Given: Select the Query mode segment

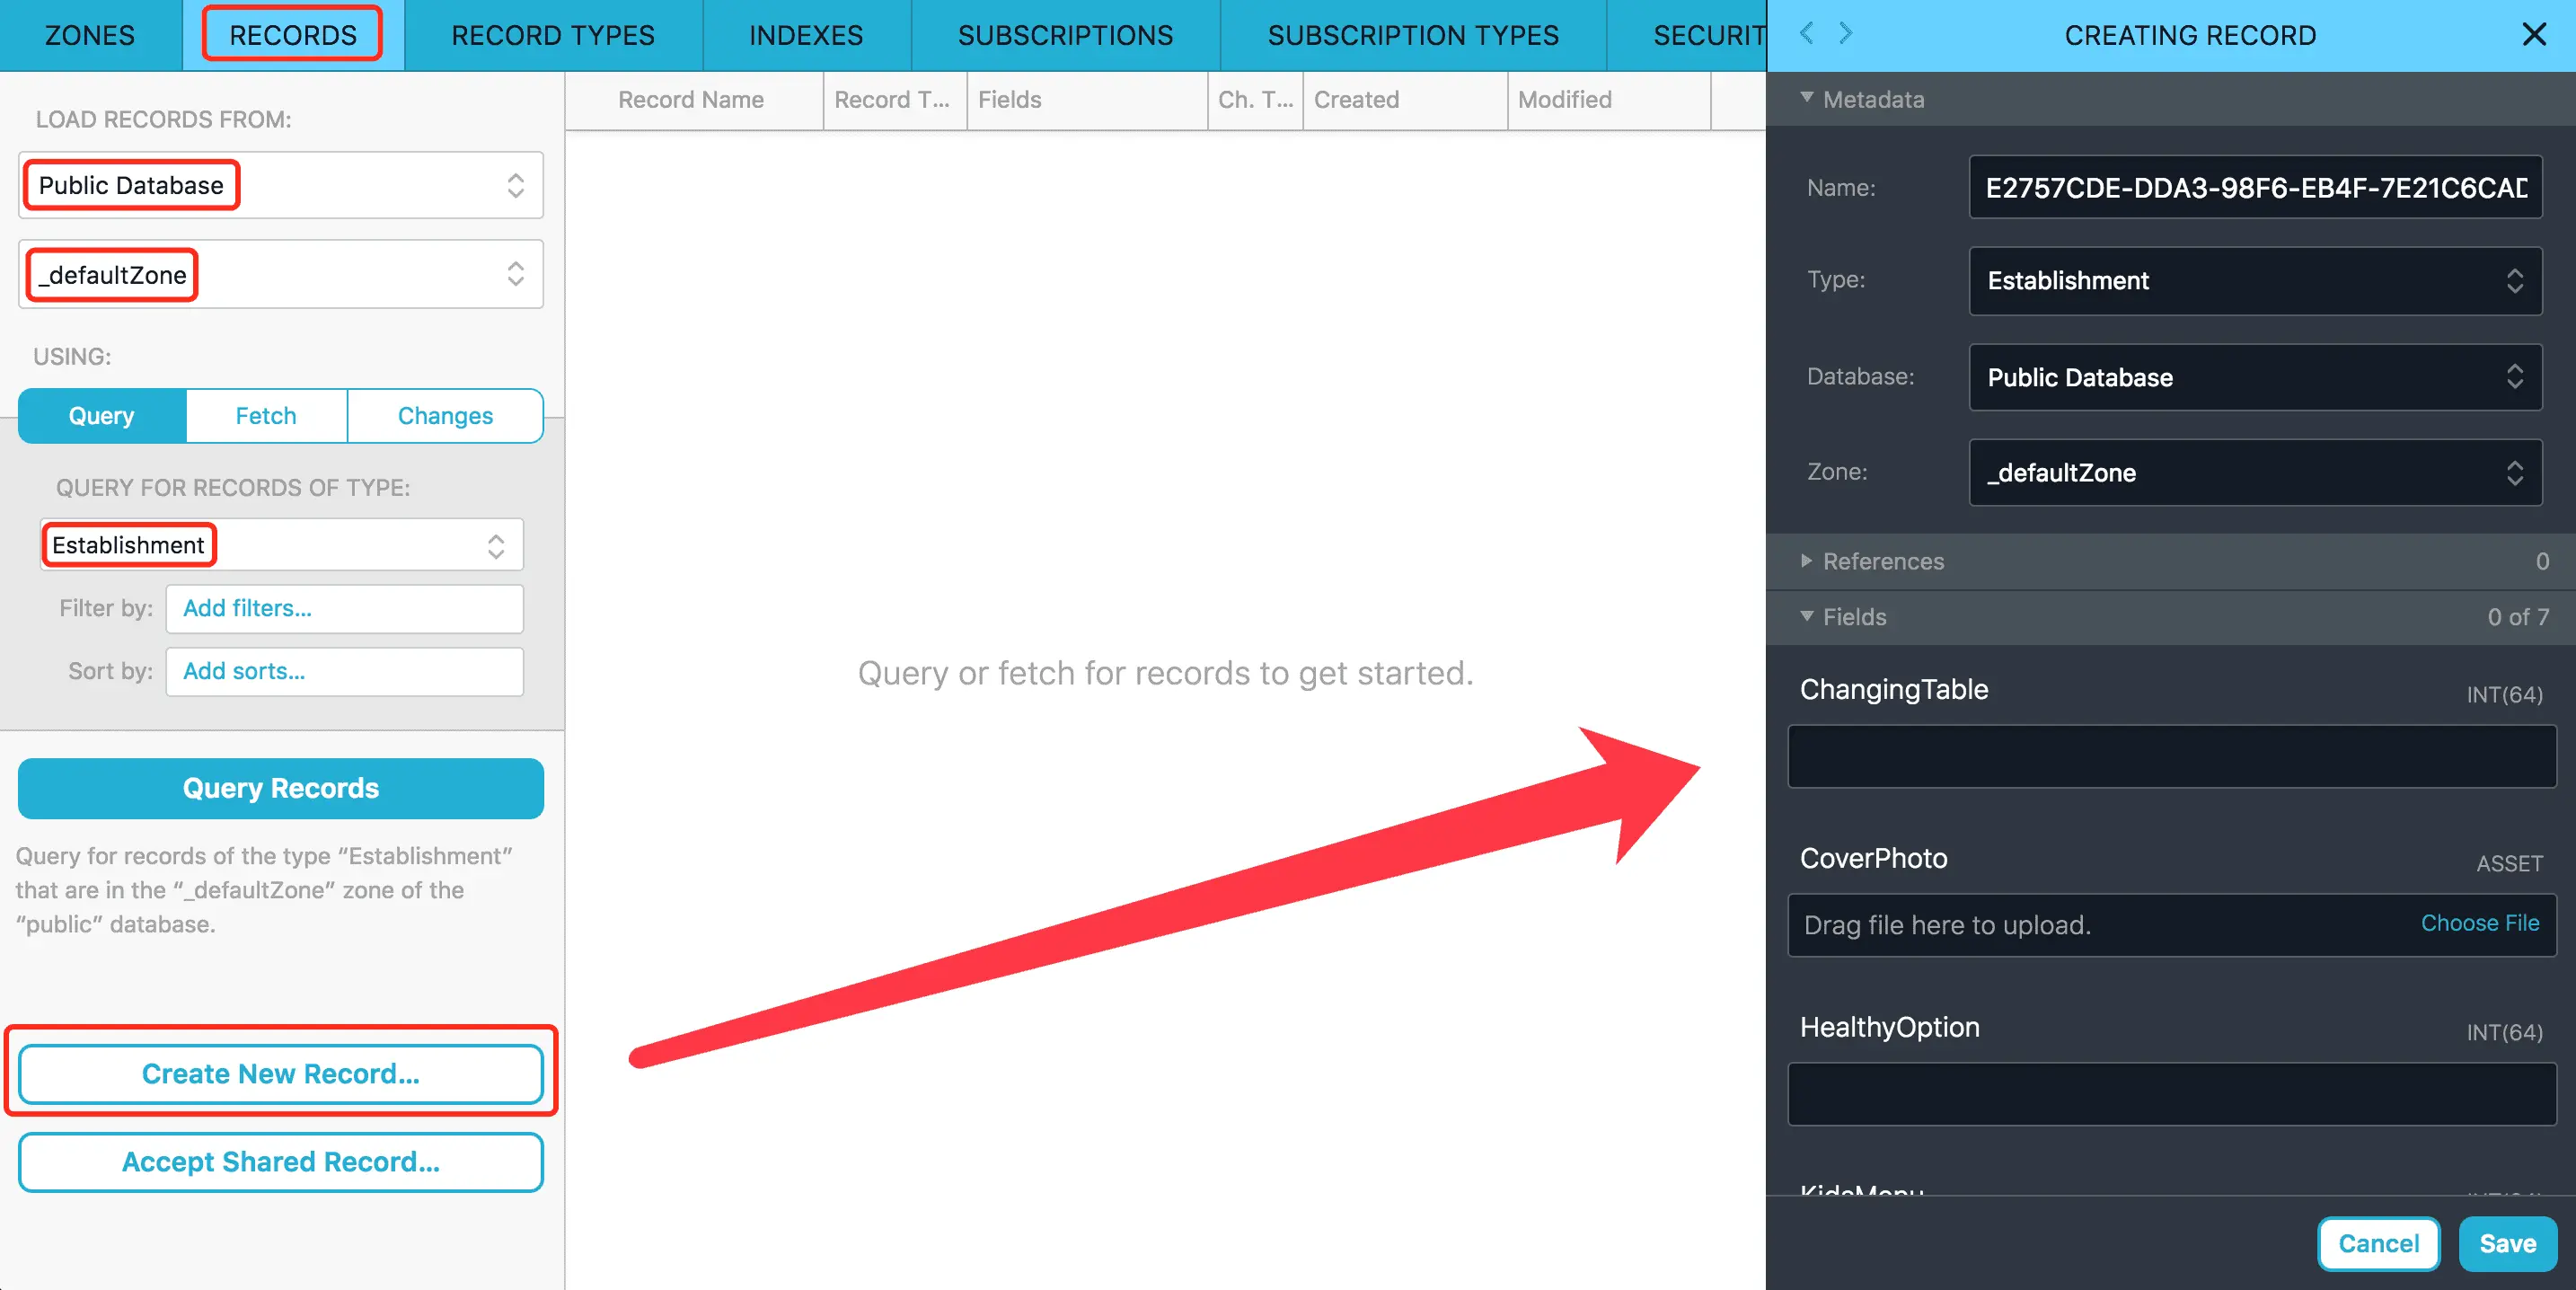Looking at the screenshot, I should [x=101, y=416].
